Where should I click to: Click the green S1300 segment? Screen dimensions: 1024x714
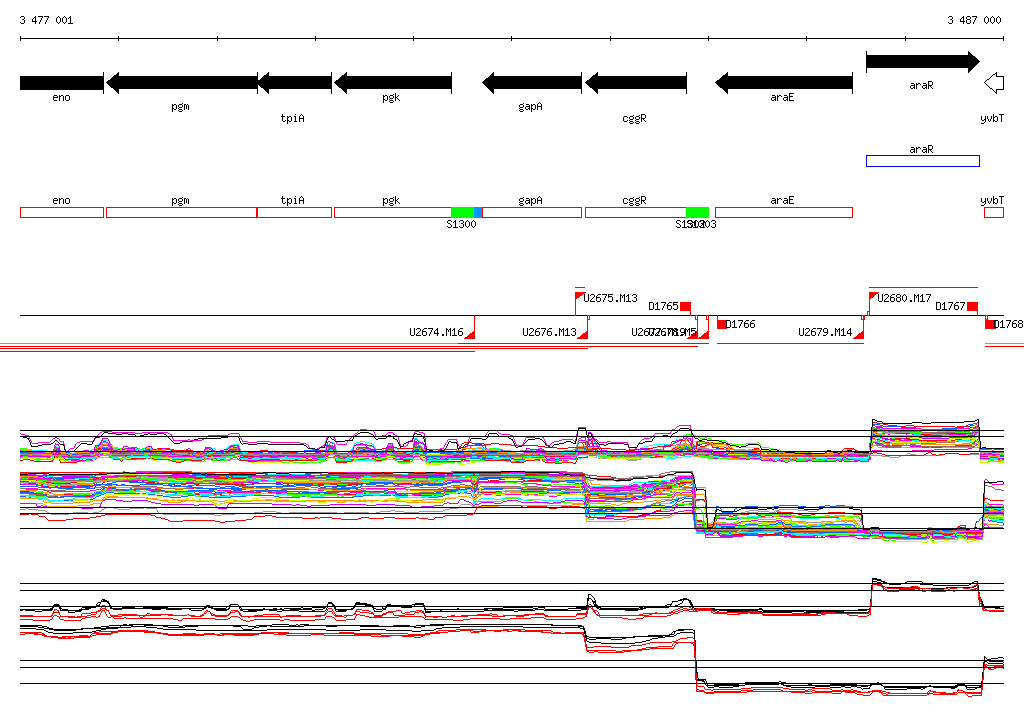click(462, 212)
